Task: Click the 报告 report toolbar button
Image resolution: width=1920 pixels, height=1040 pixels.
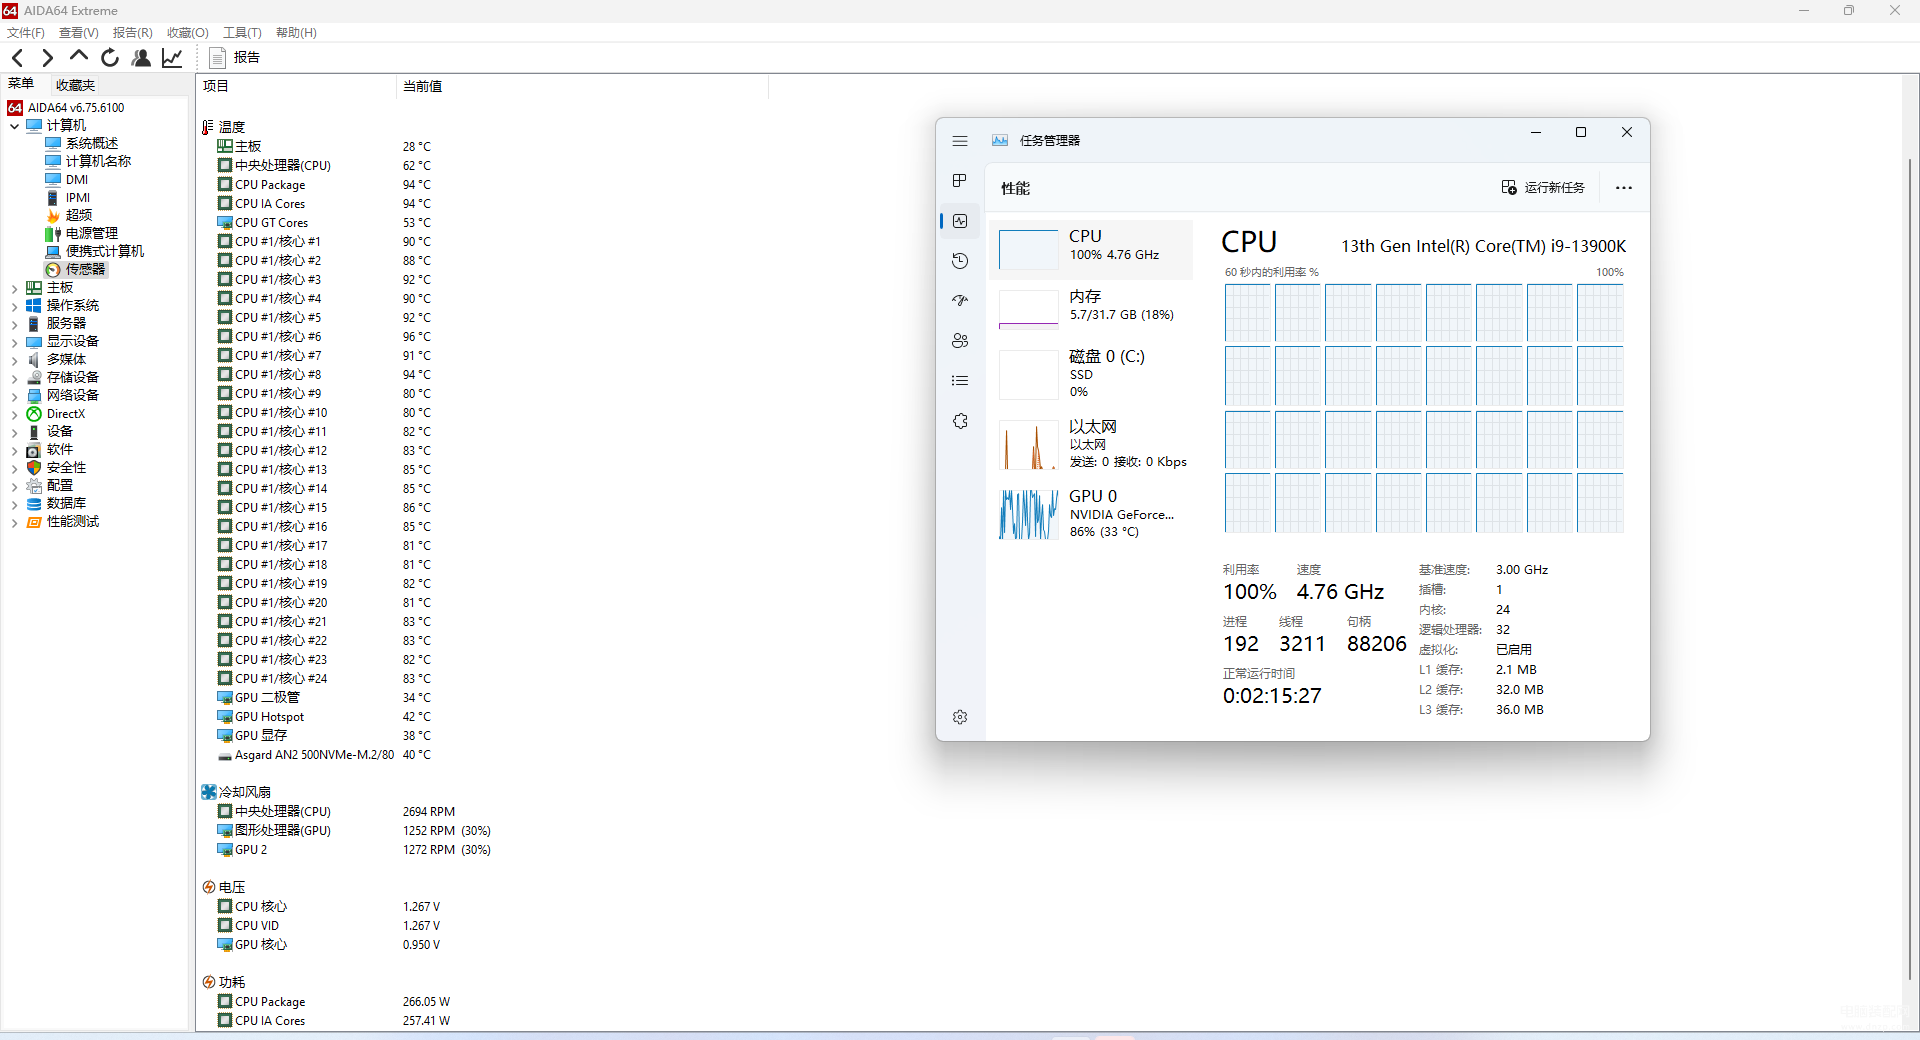Action: [234, 58]
